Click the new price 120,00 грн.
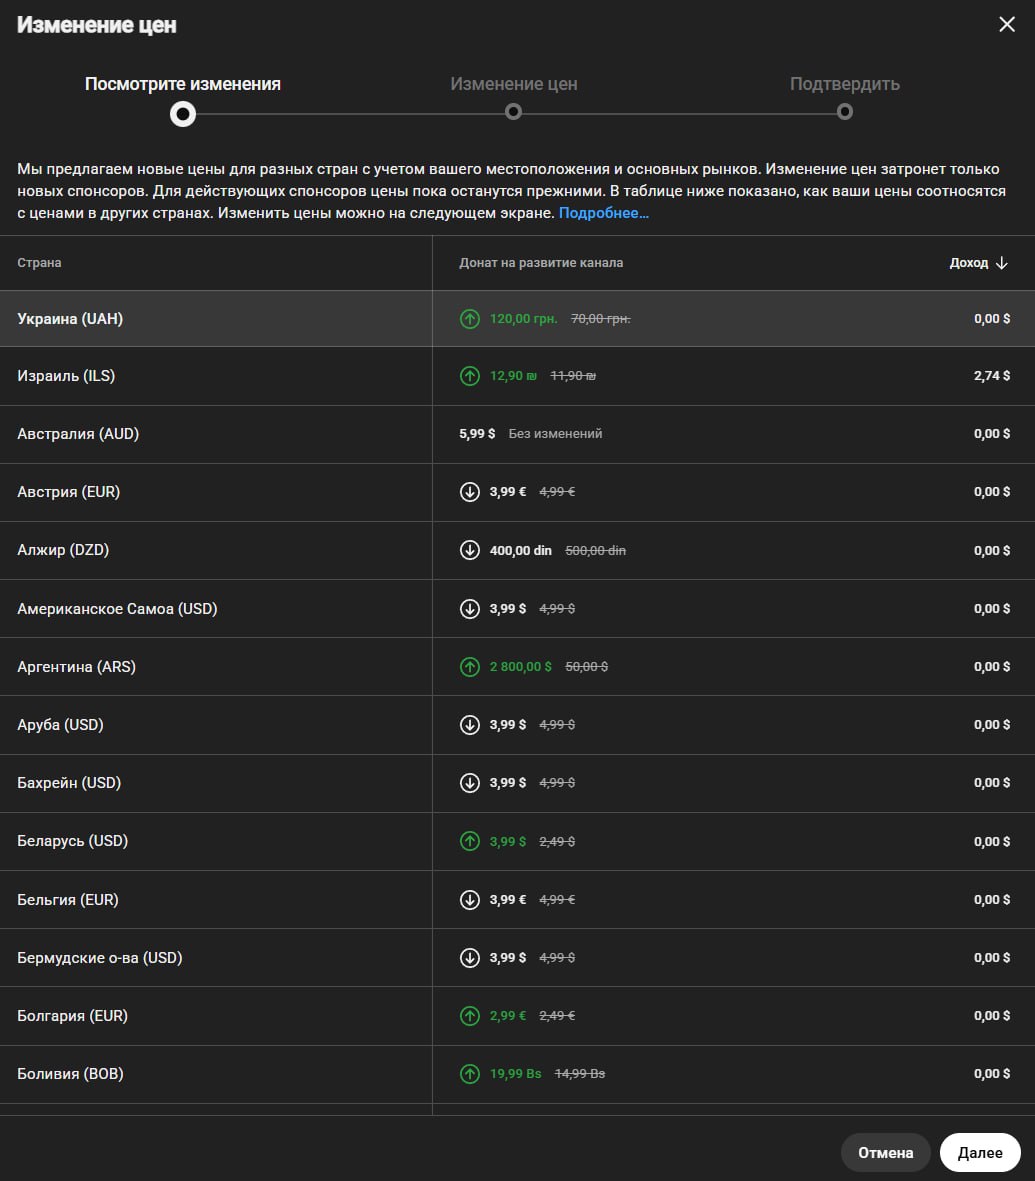Screen dimensions: 1035x1181 (x=524, y=319)
